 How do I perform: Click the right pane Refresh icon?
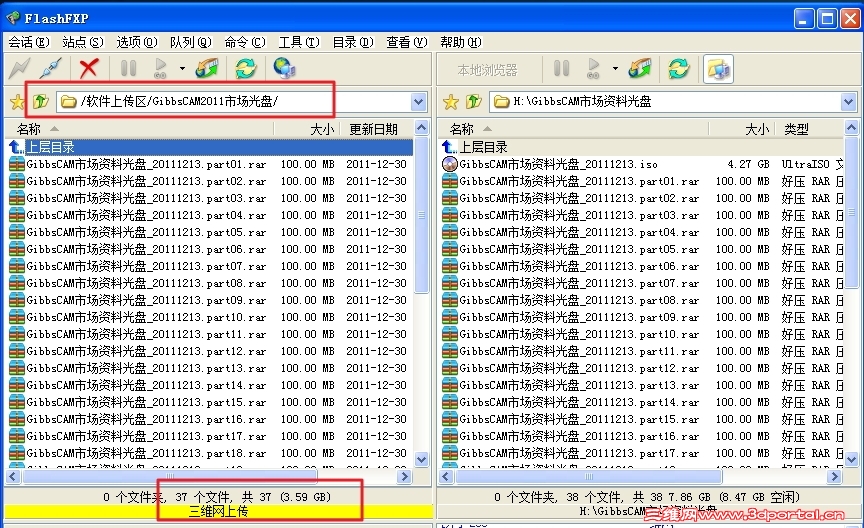coord(679,68)
